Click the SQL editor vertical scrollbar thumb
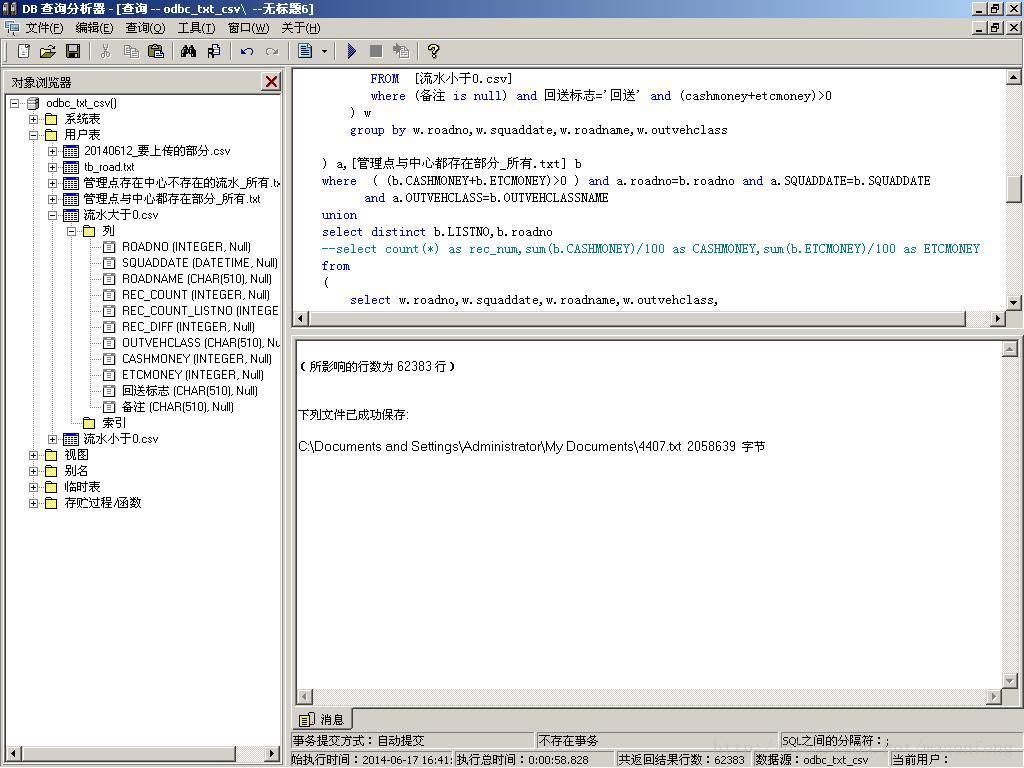The width and height of the screenshot is (1024, 768). pos(1014,189)
